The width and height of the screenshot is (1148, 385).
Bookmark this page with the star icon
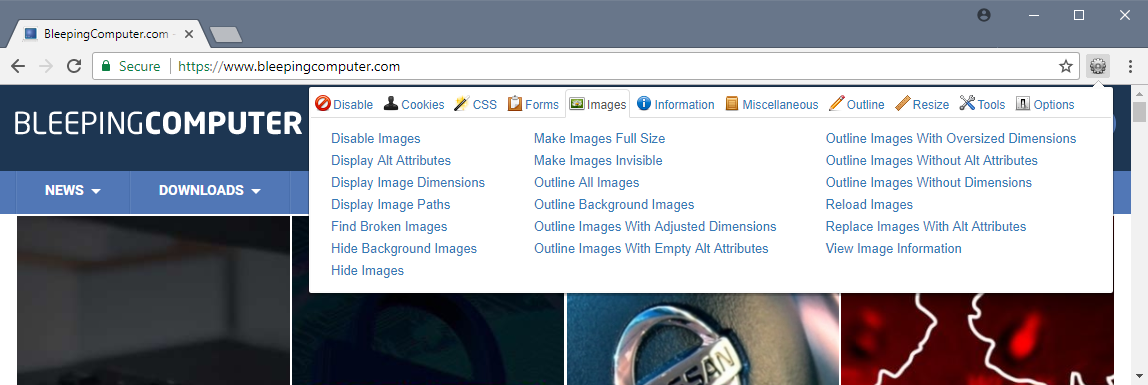click(1066, 67)
